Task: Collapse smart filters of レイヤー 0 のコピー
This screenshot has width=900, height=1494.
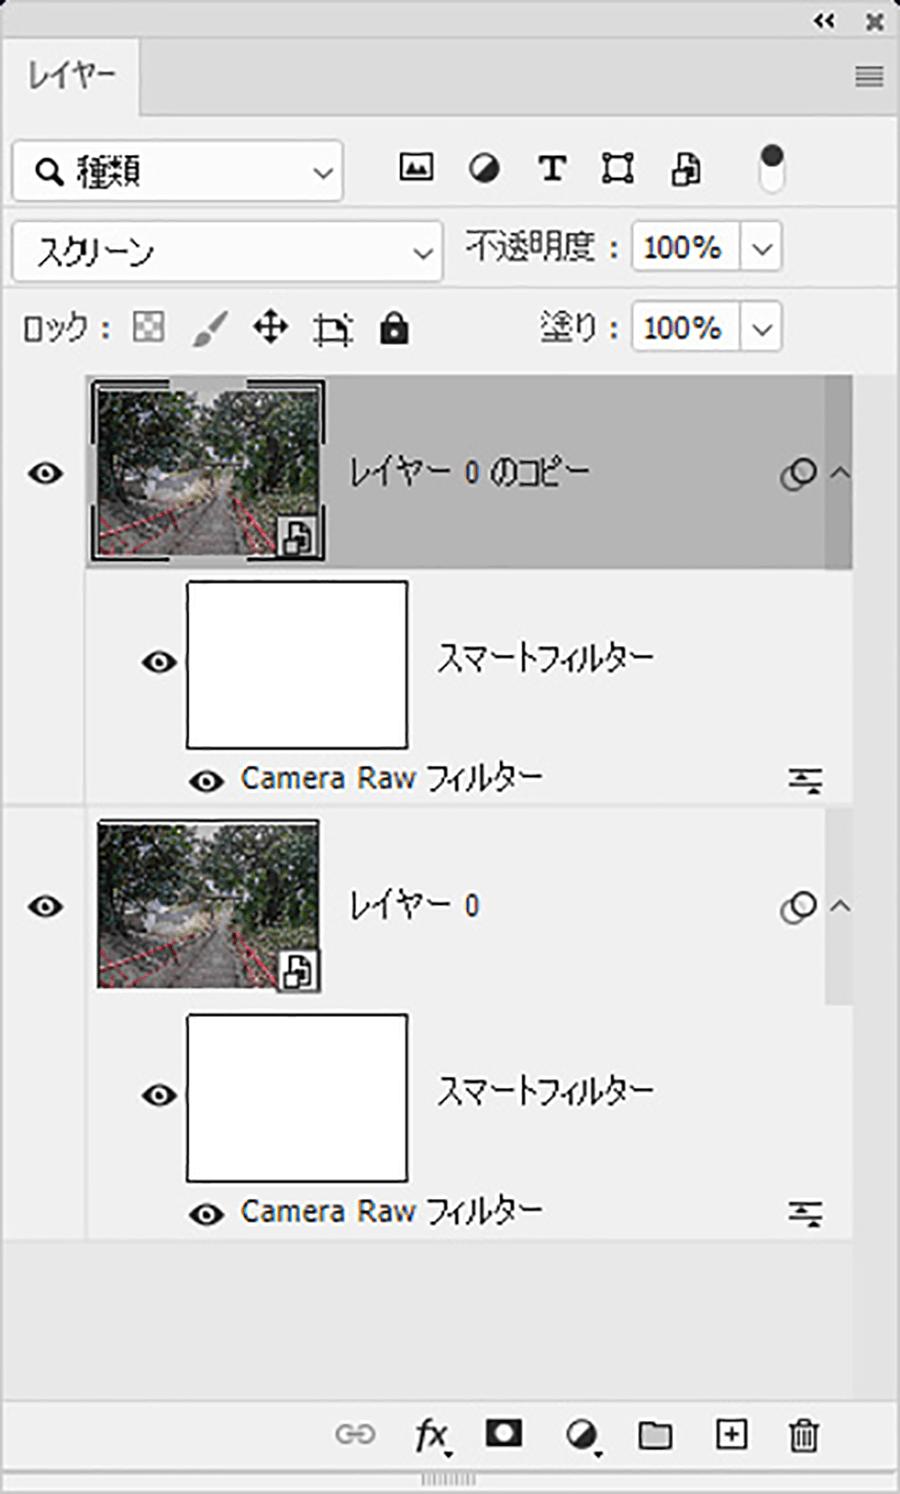Action: point(841,472)
